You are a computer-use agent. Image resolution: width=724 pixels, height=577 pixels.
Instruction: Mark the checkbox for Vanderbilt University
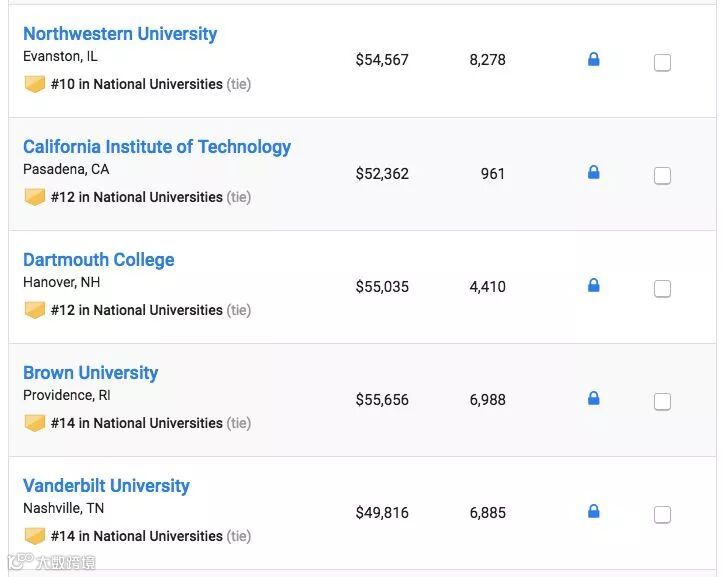[662, 515]
